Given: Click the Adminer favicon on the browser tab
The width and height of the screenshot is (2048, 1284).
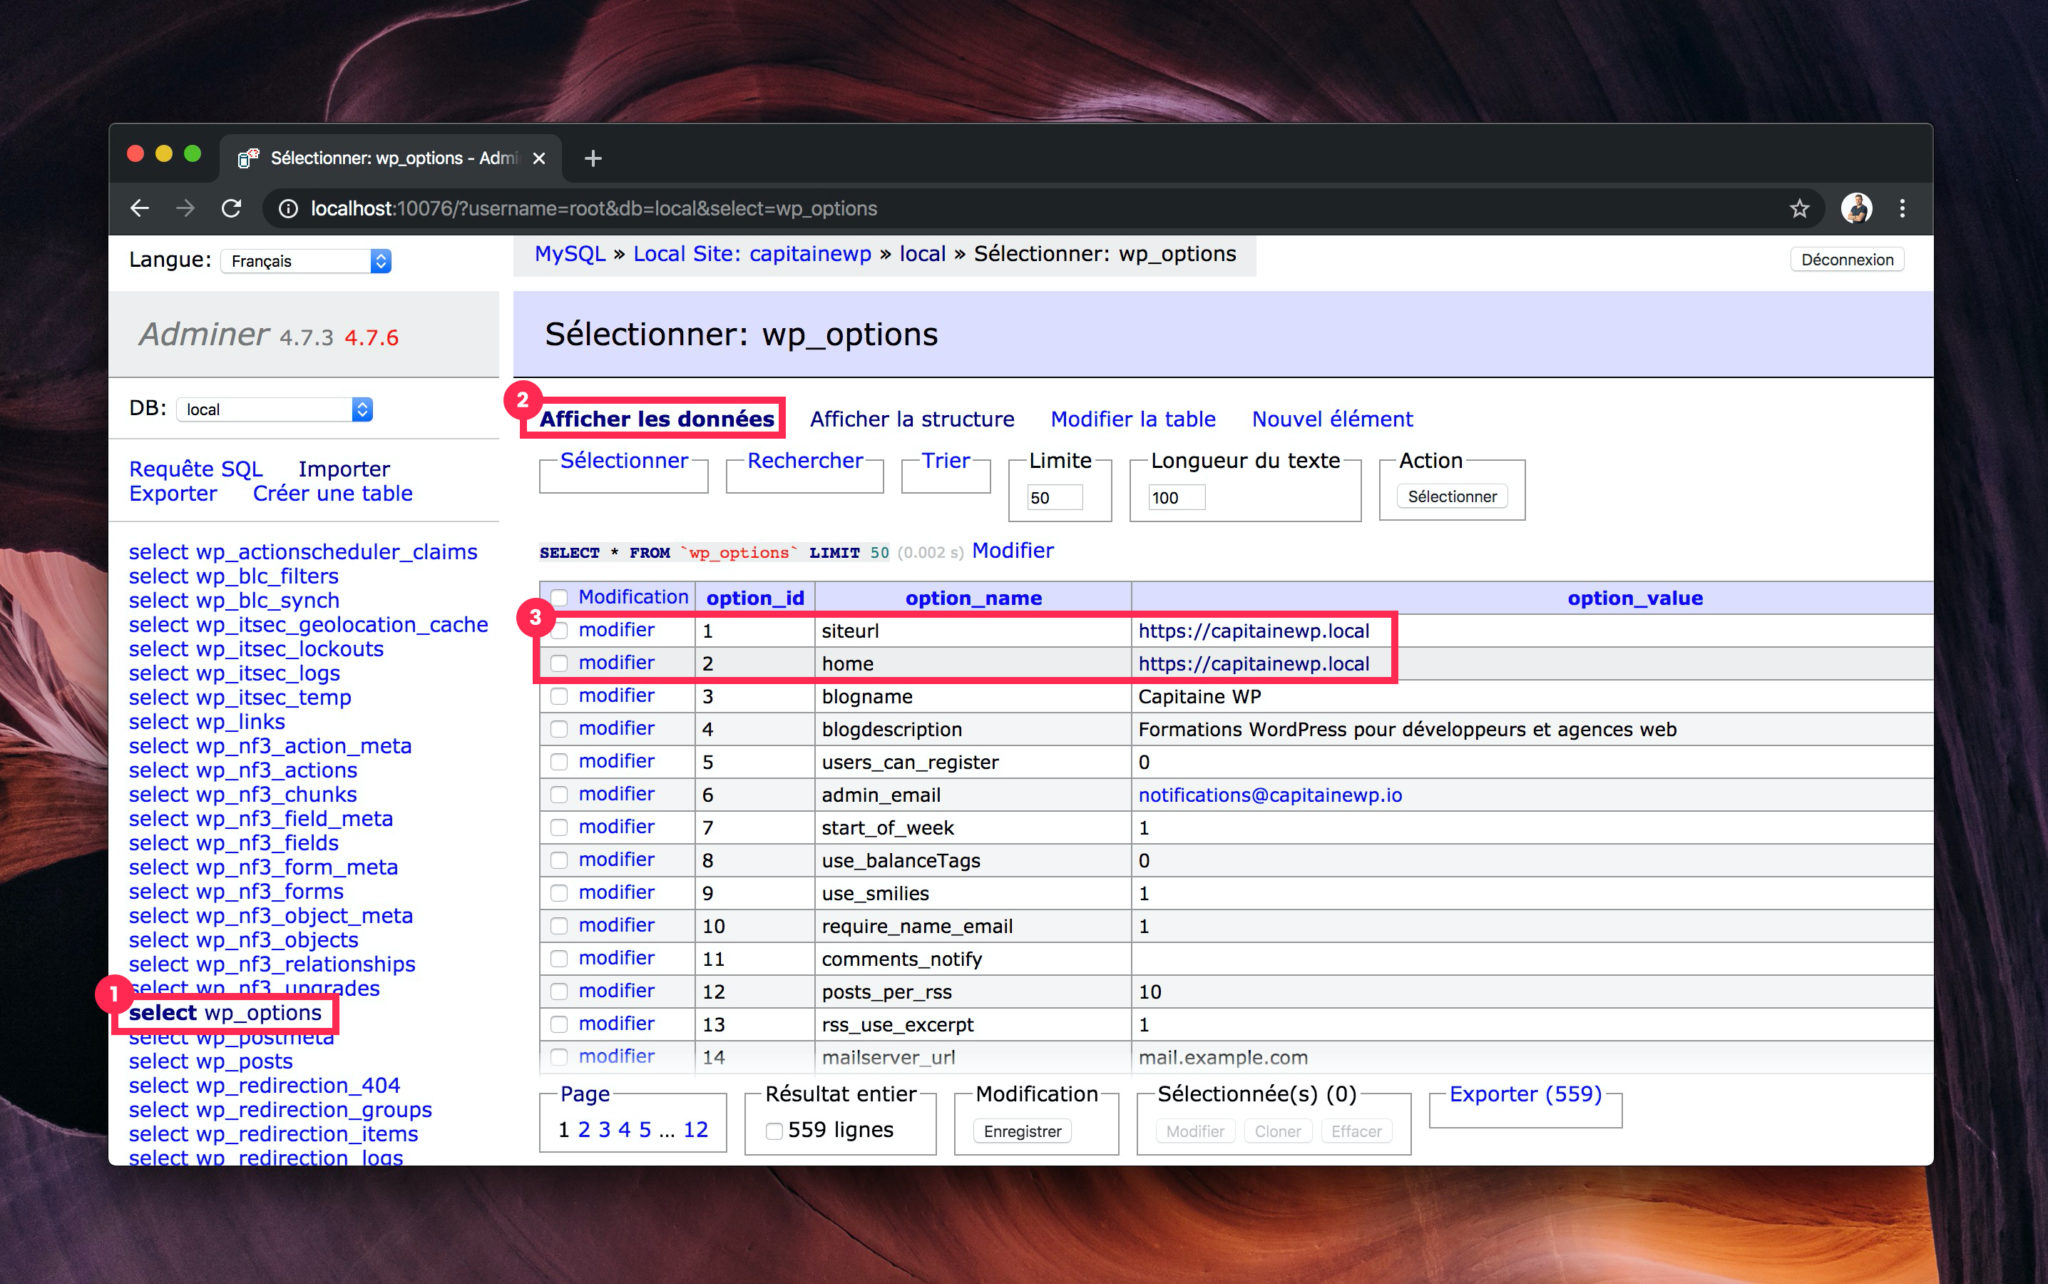Looking at the screenshot, I should tap(246, 158).
